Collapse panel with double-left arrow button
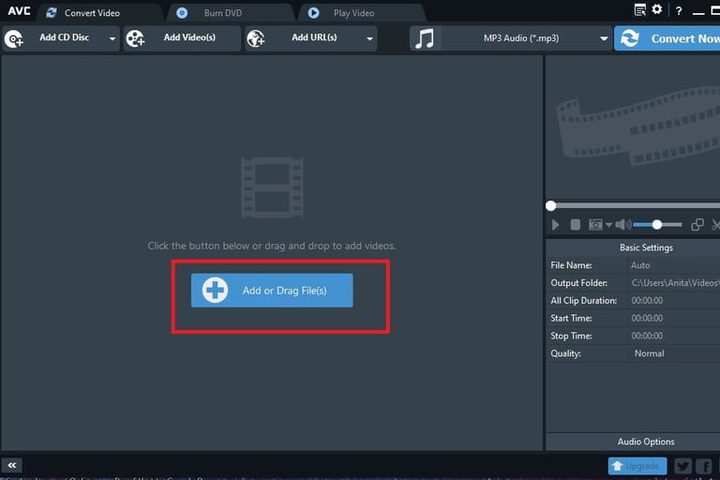Image resolution: width=720 pixels, height=480 pixels. tap(12, 466)
